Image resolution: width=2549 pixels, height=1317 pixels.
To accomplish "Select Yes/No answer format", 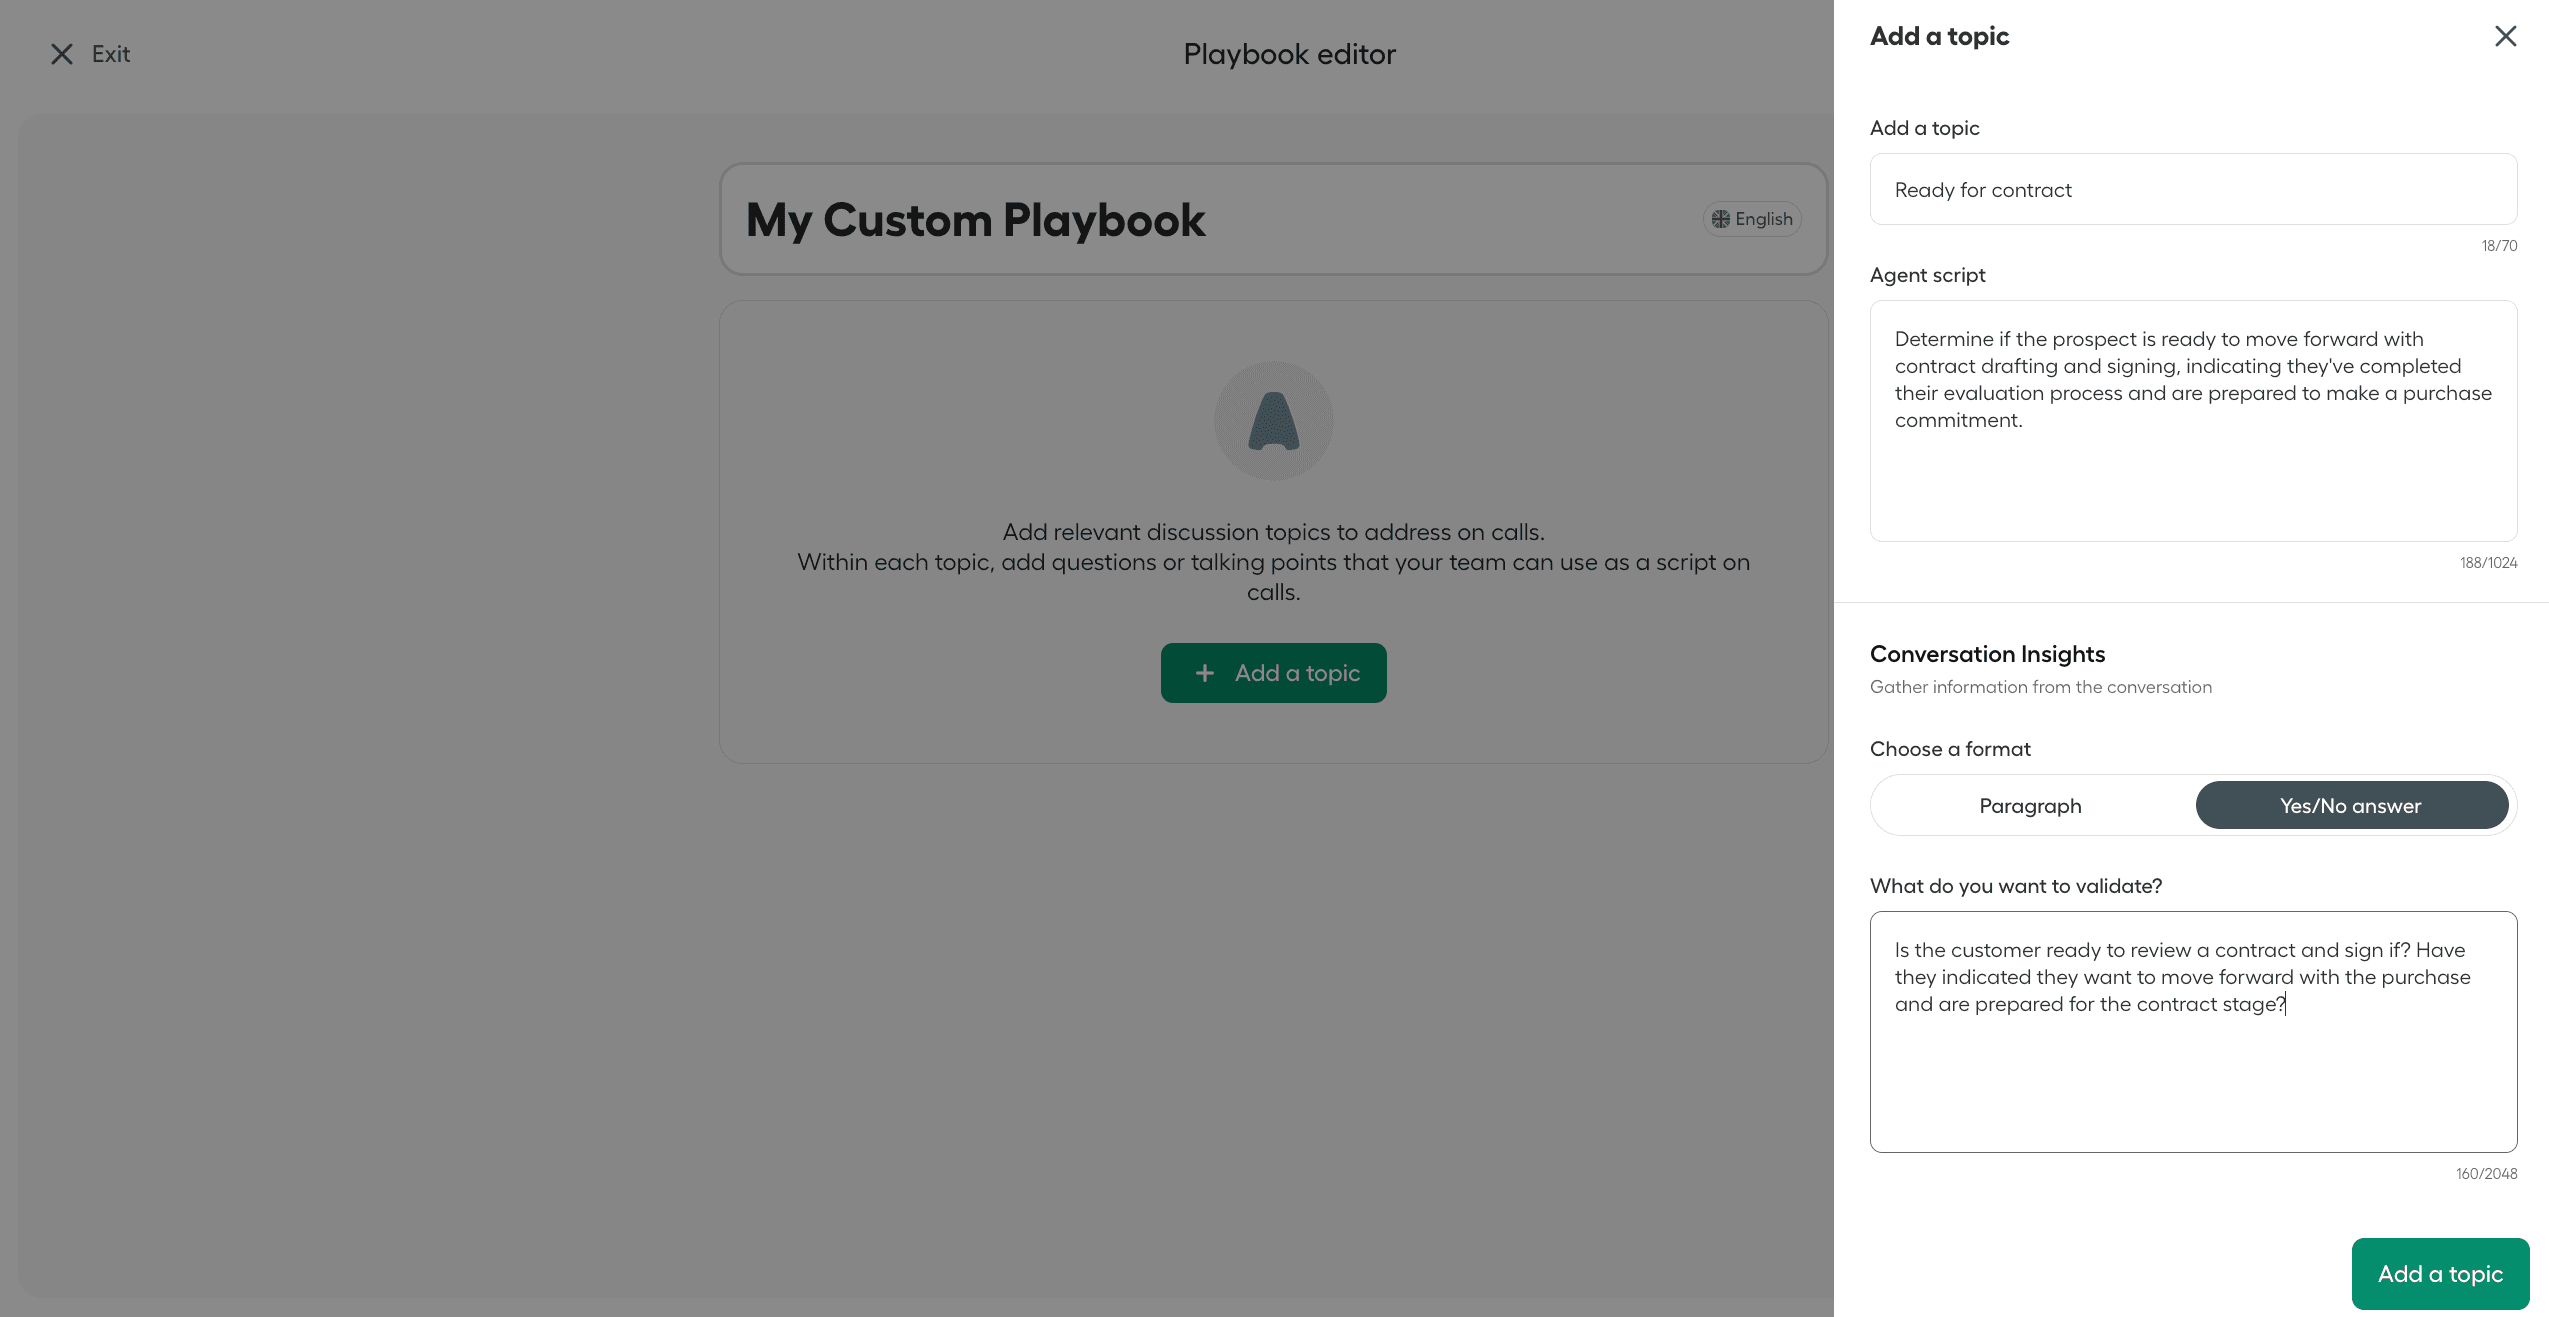I will tap(2352, 805).
